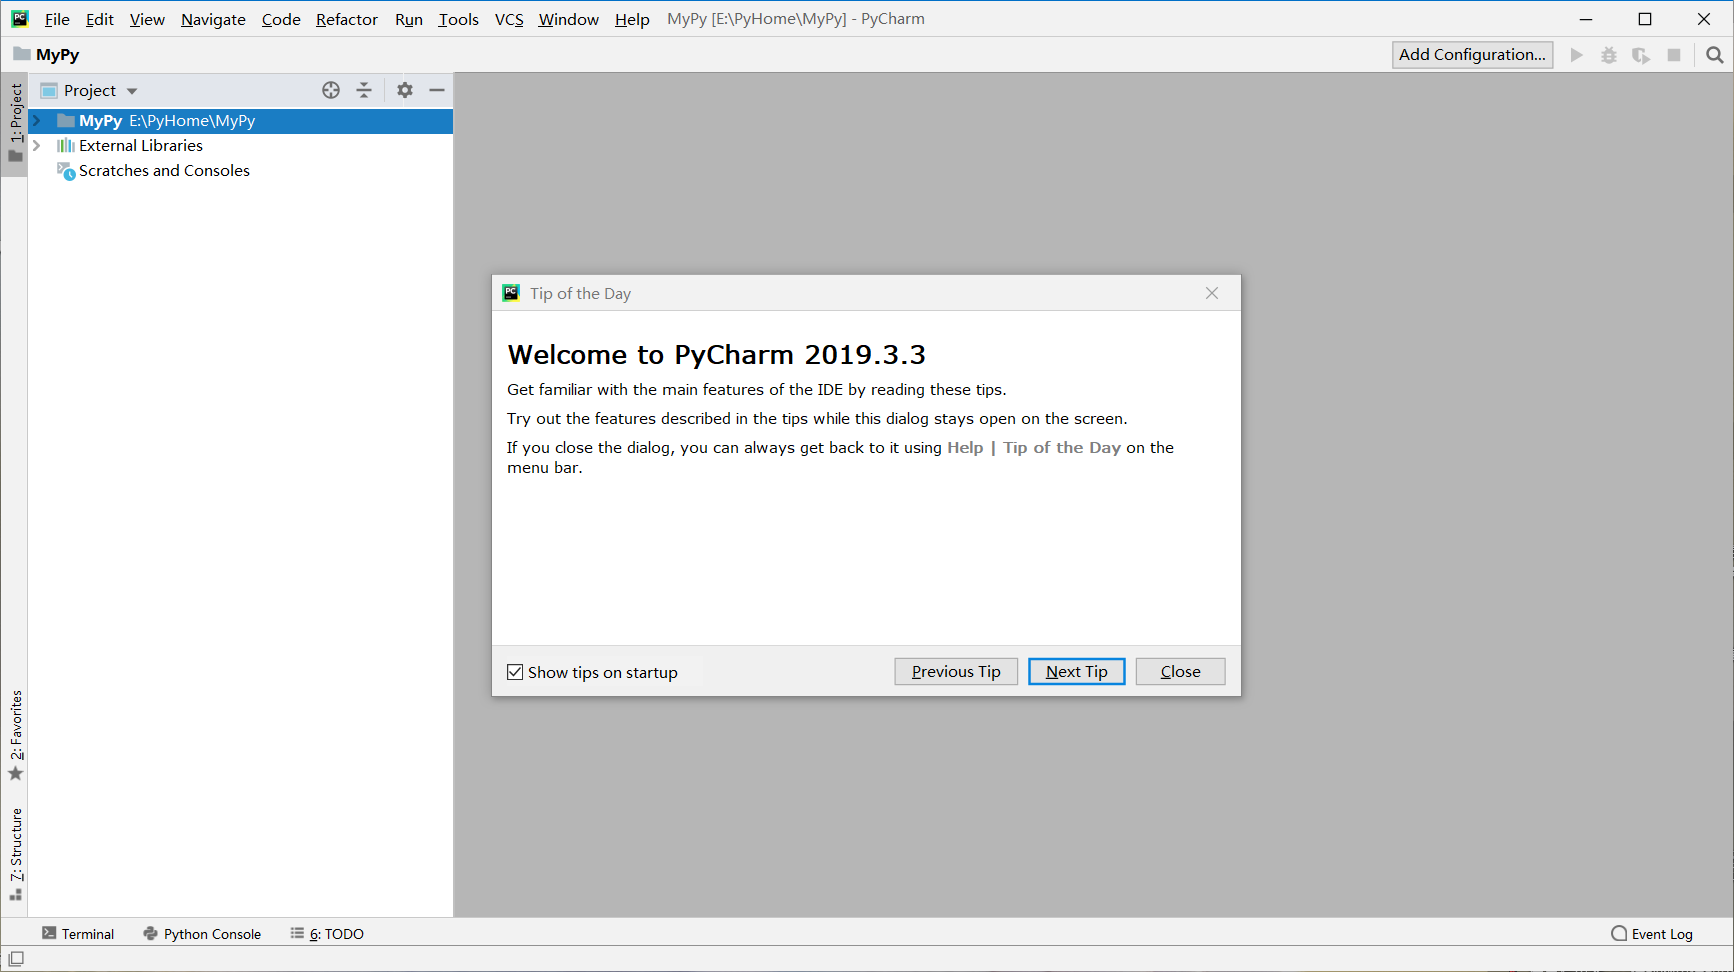1734x972 pixels.
Task: Open the View menu
Action: pos(147,19)
